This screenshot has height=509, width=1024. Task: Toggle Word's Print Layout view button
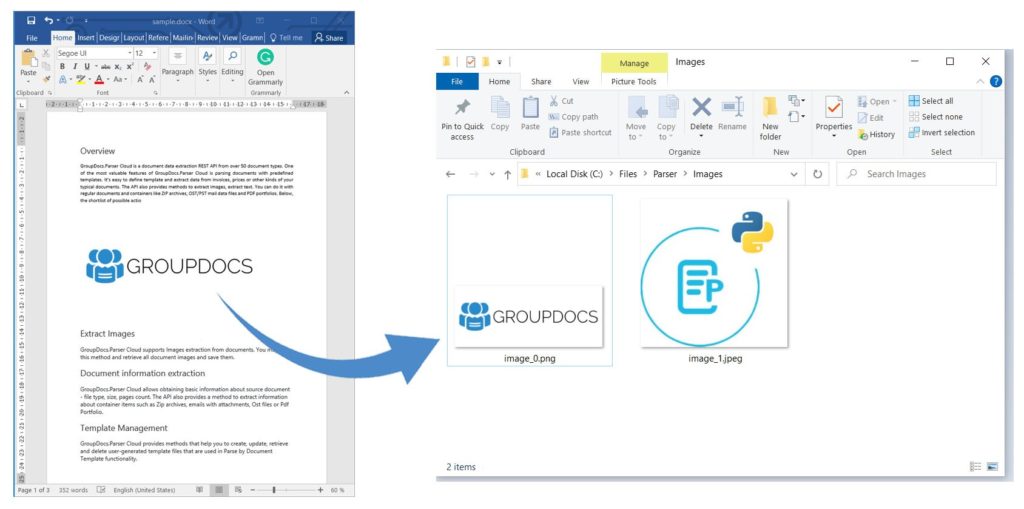click(219, 490)
